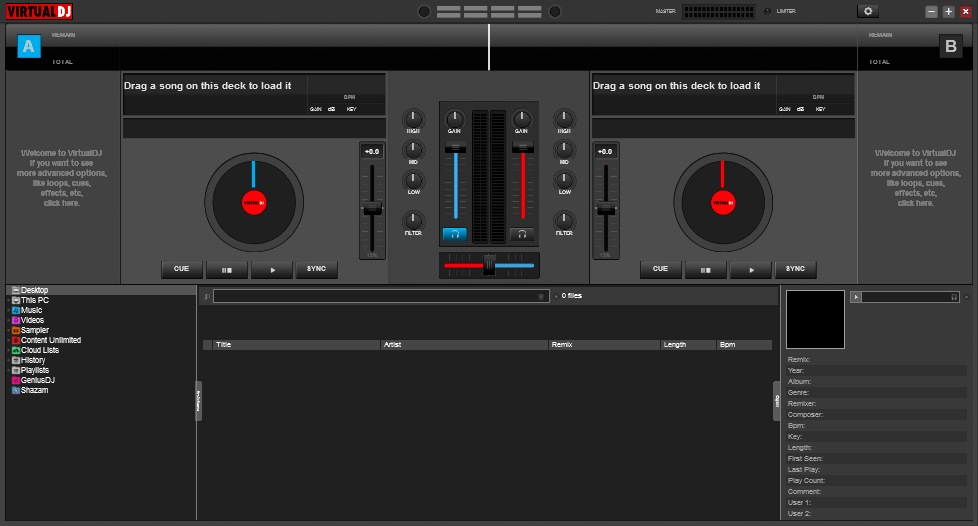The height and width of the screenshot is (526, 978).
Task: Click the crossfader handle
Action: pyautogui.click(x=490, y=265)
